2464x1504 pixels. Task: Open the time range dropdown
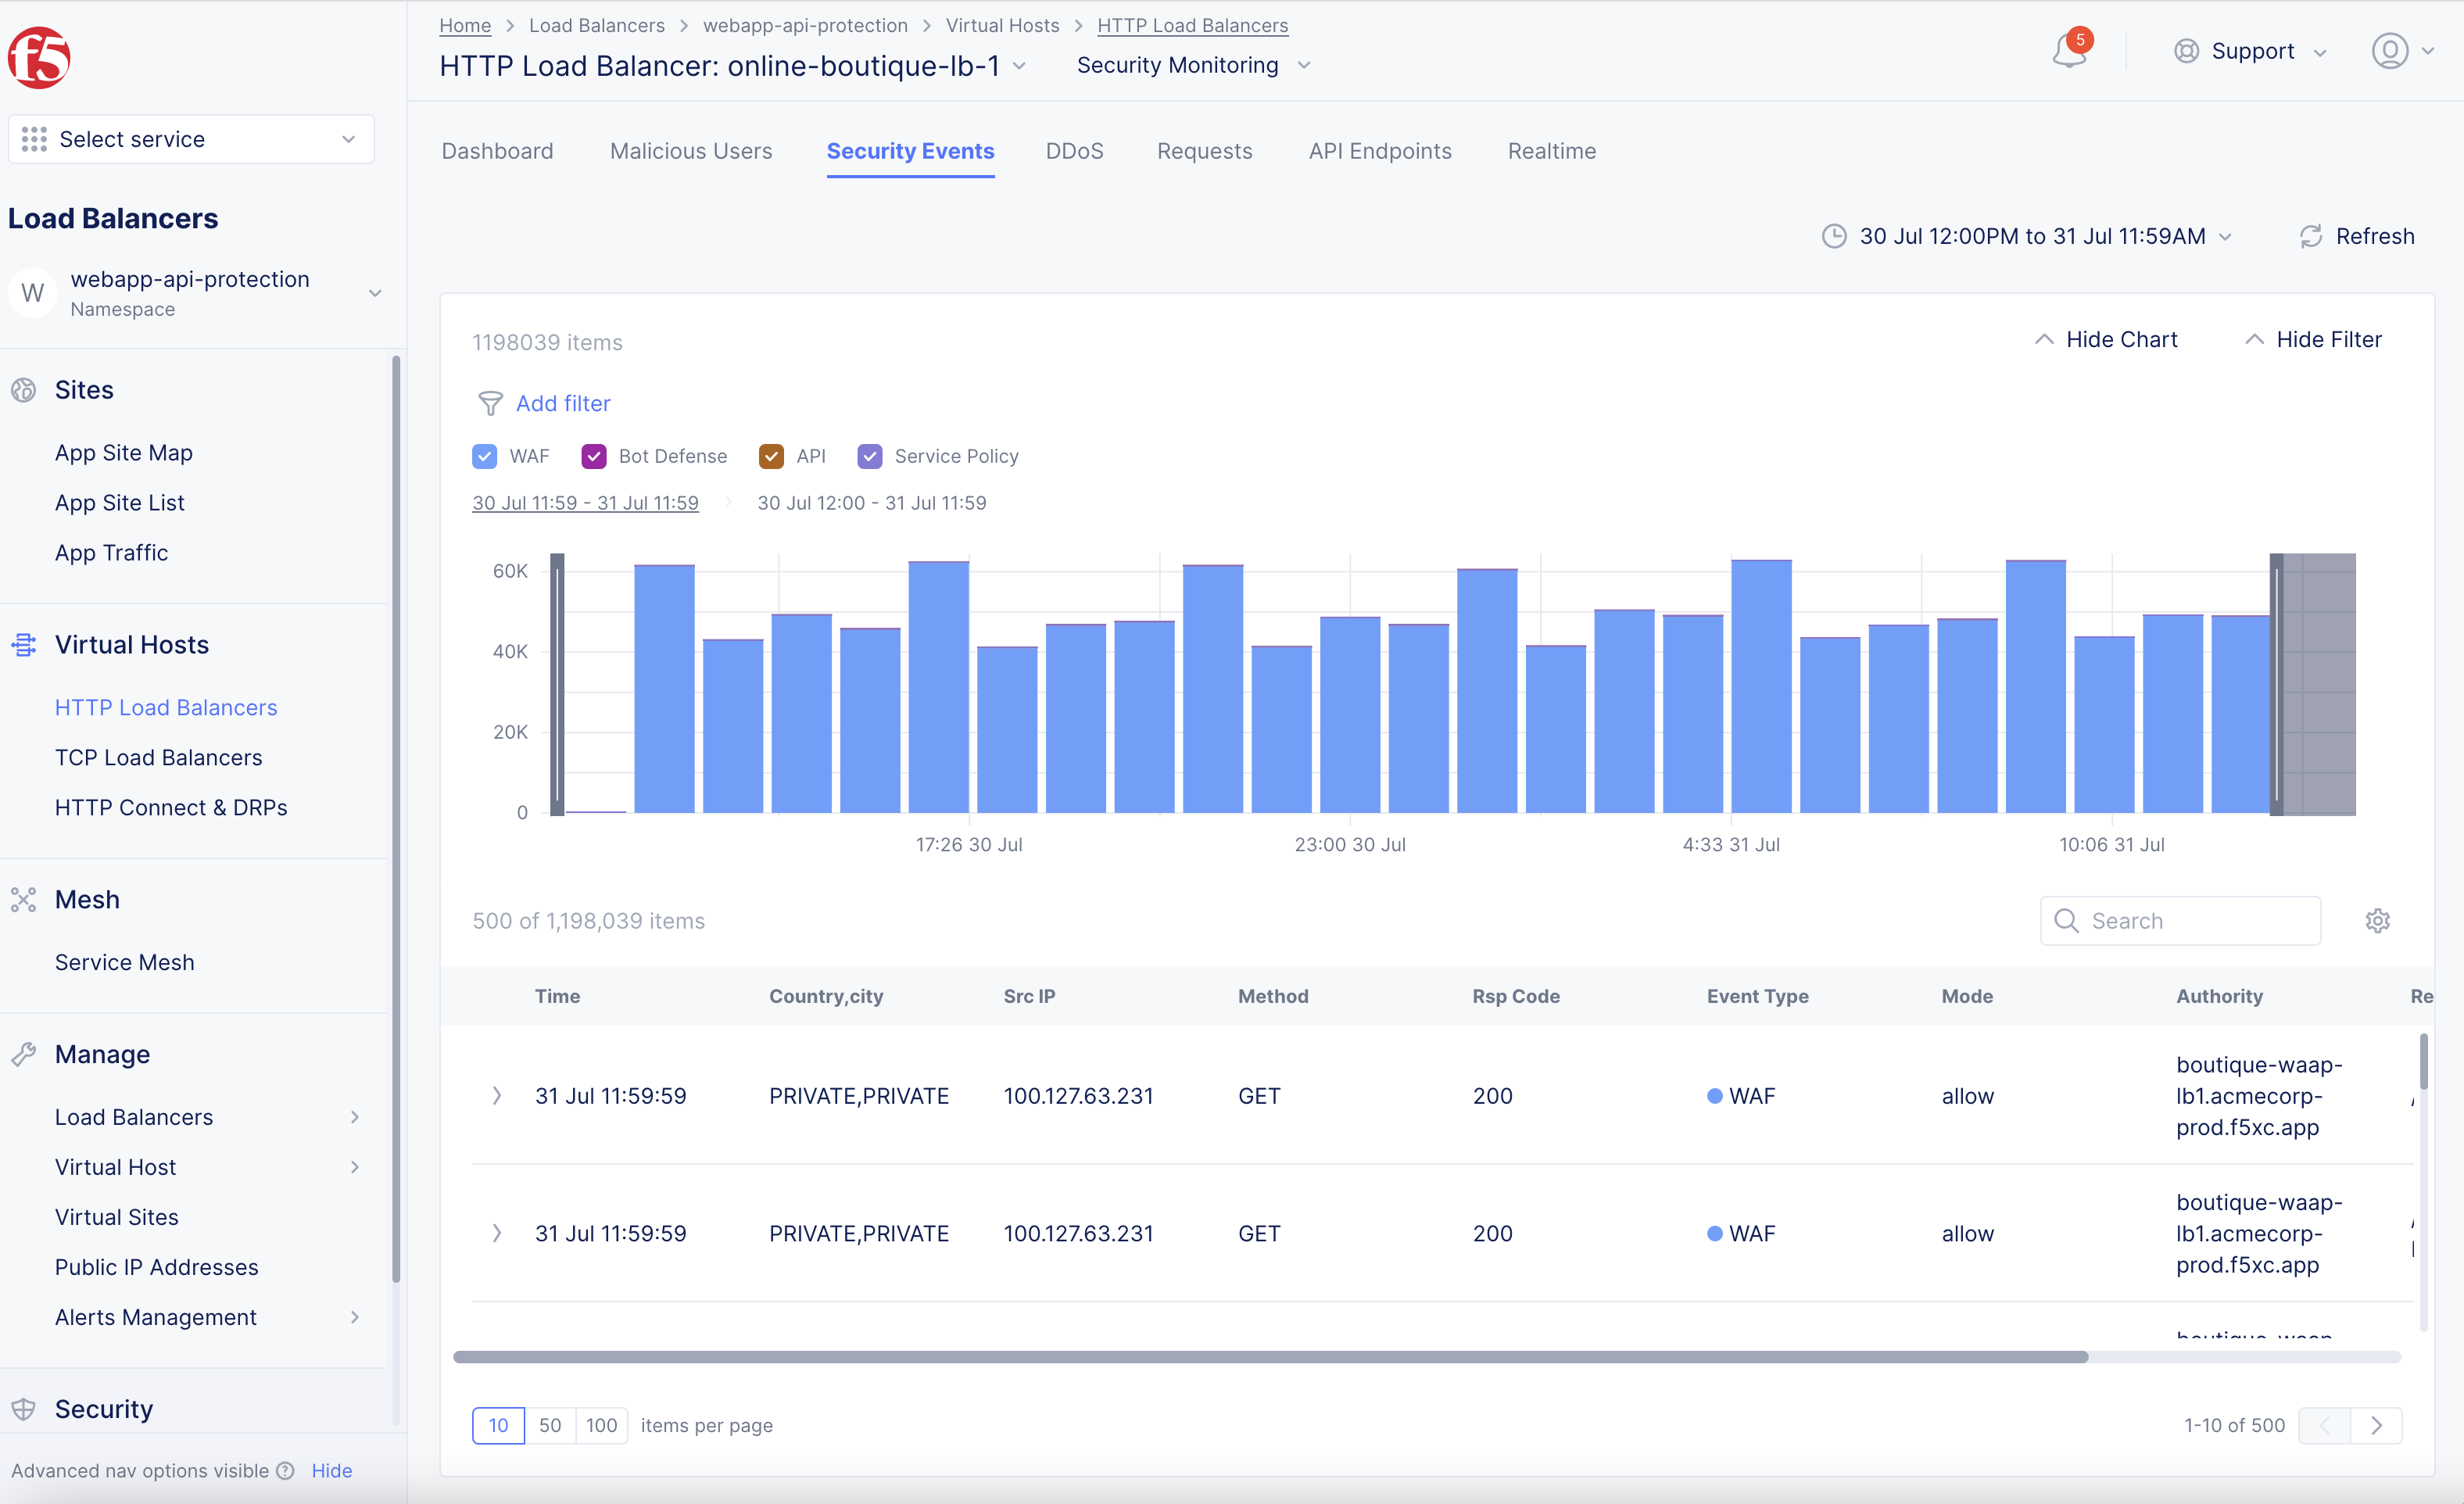click(2027, 236)
